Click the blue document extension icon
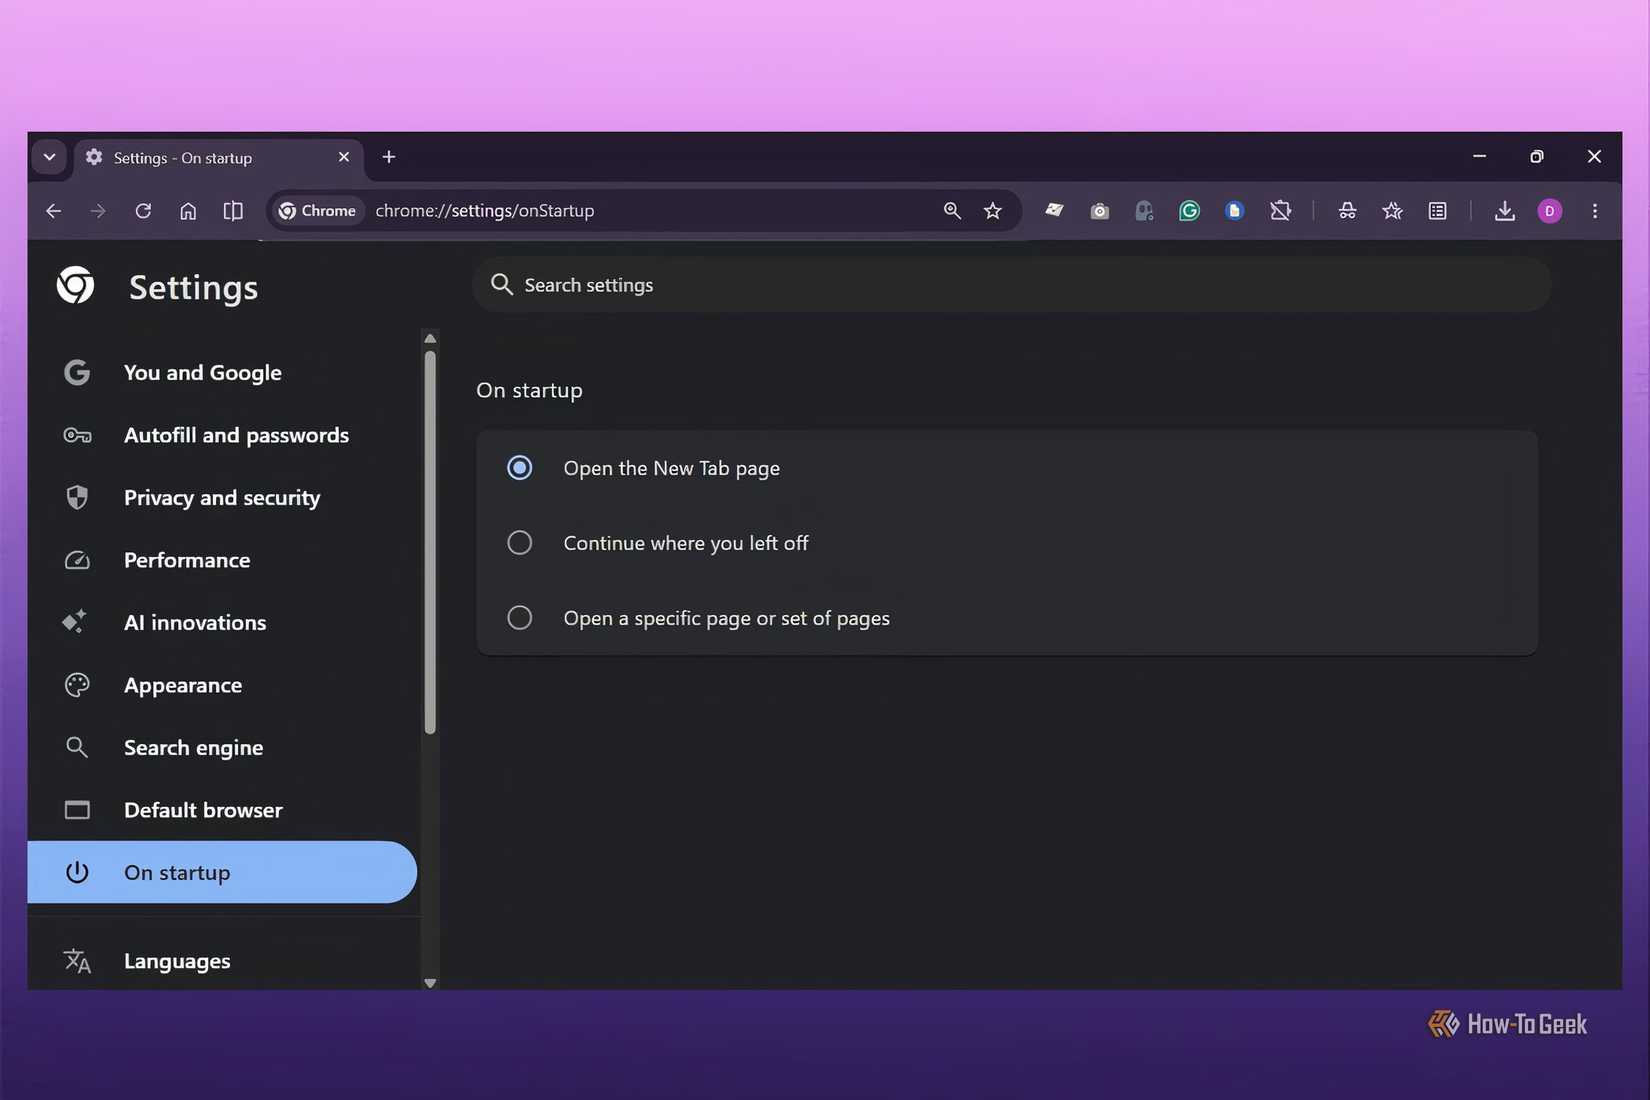Image resolution: width=1650 pixels, height=1100 pixels. [1234, 211]
